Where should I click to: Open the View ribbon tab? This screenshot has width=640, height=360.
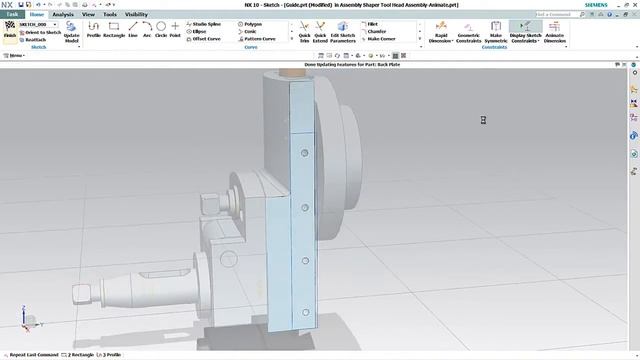(88, 14)
